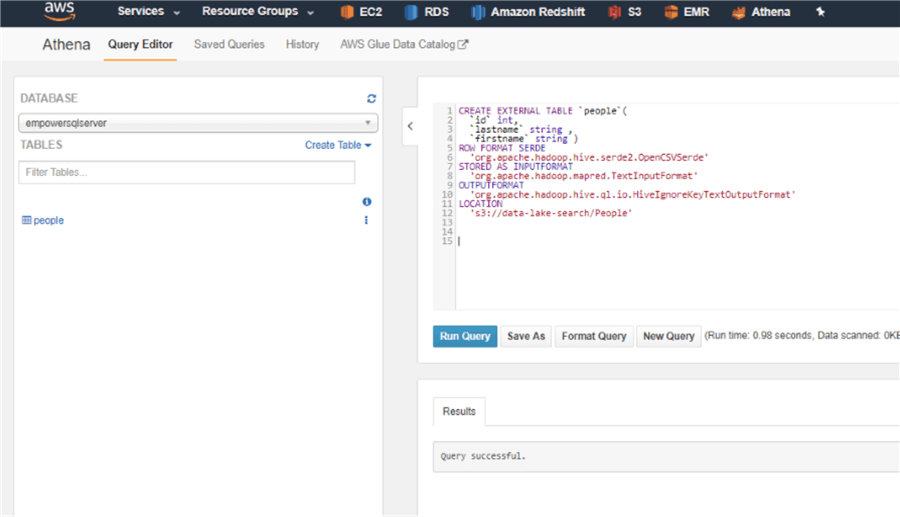Open S3 service shortcut
Screen dimensions: 900x517
[x=614, y=12]
